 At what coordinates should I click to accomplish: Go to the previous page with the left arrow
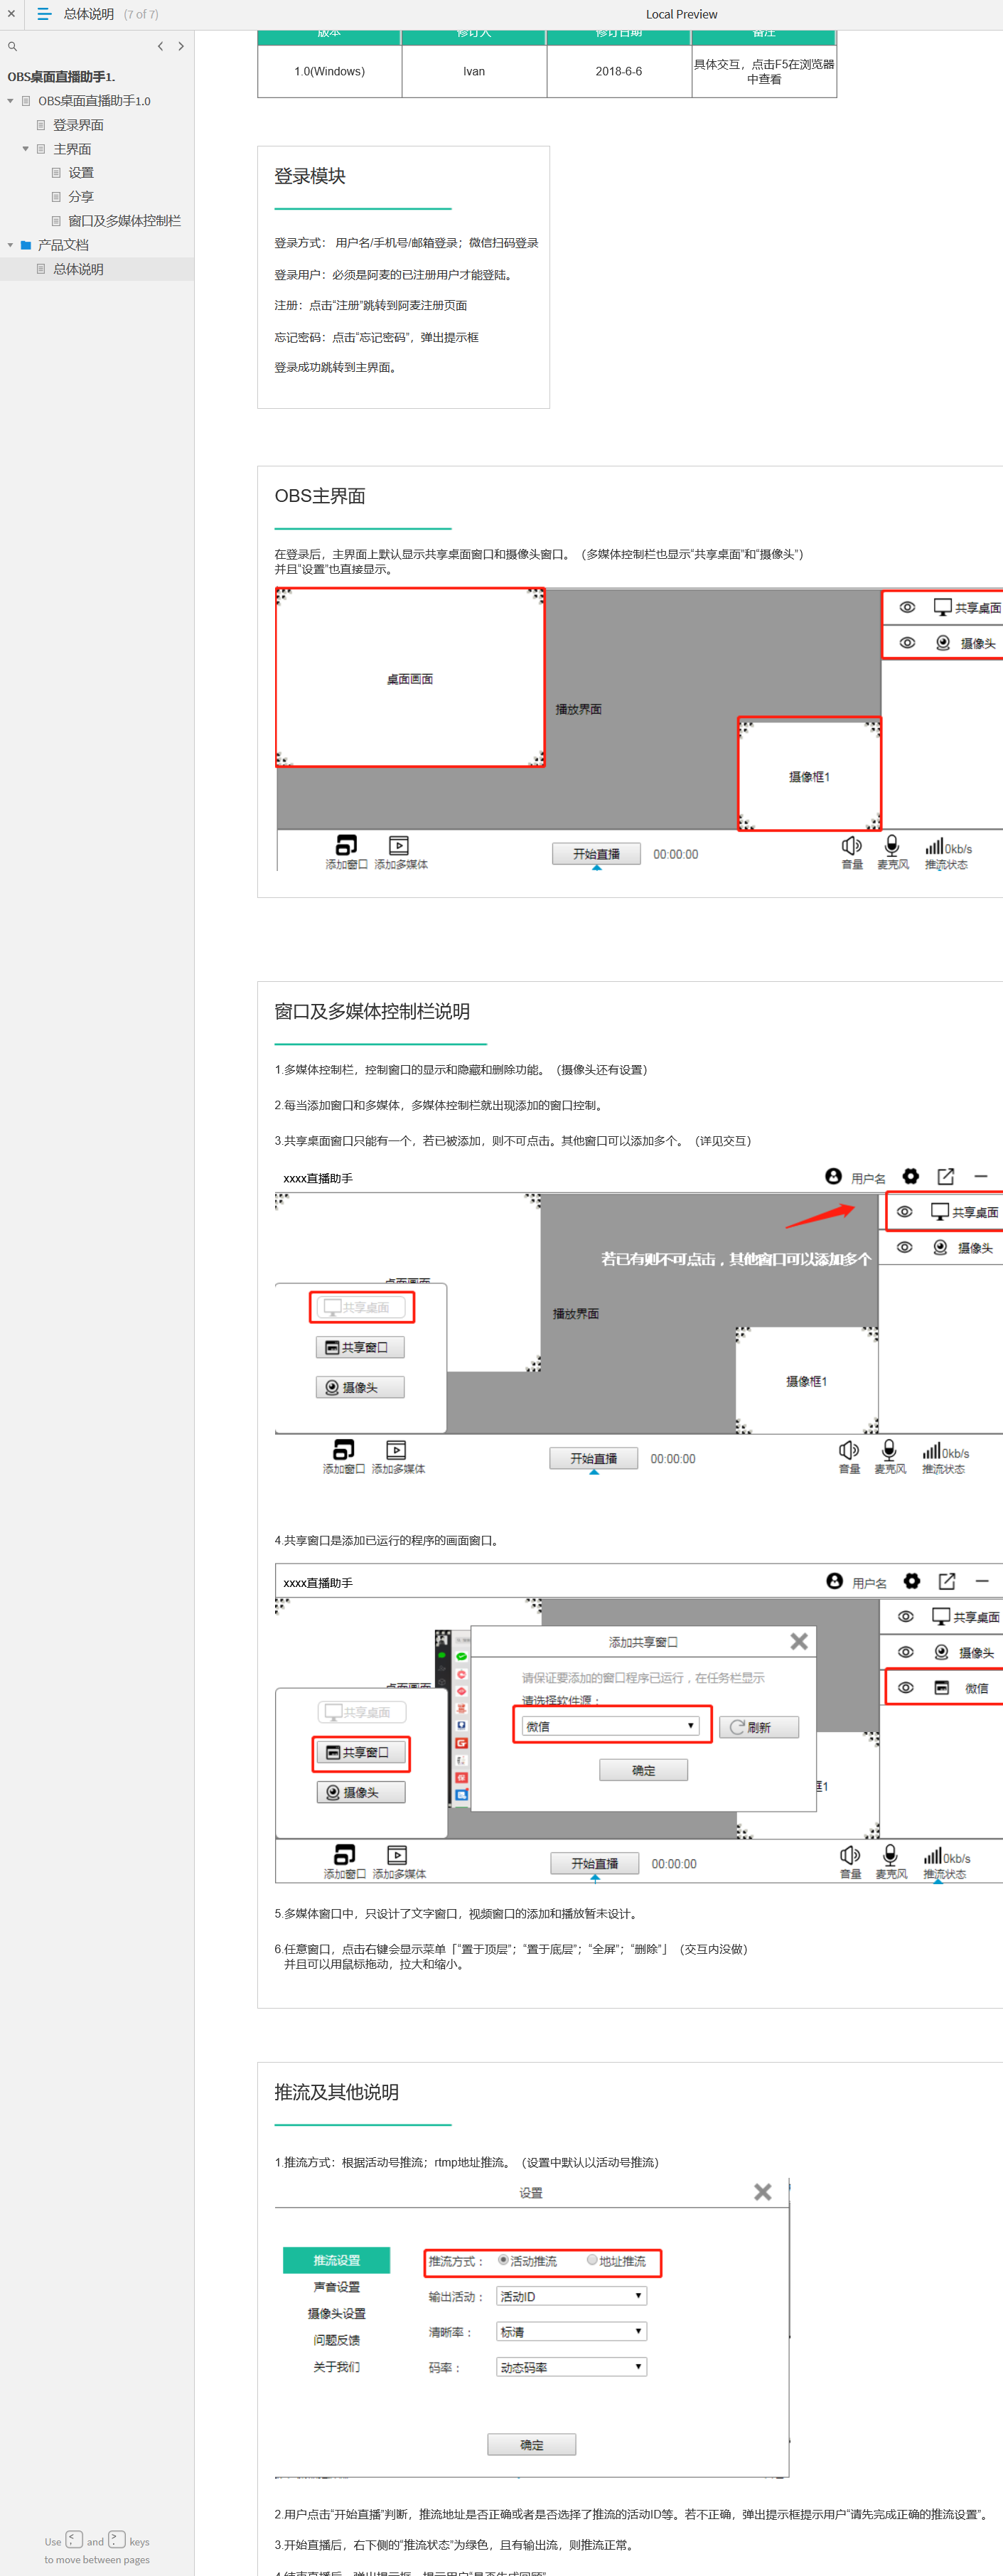pos(160,46)
